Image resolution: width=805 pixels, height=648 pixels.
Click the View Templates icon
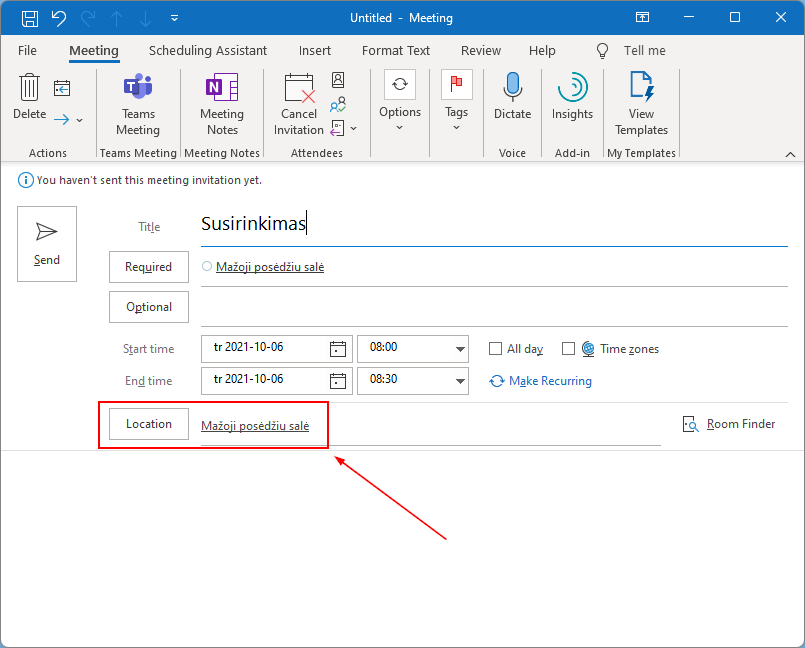[x=641, y=88]
